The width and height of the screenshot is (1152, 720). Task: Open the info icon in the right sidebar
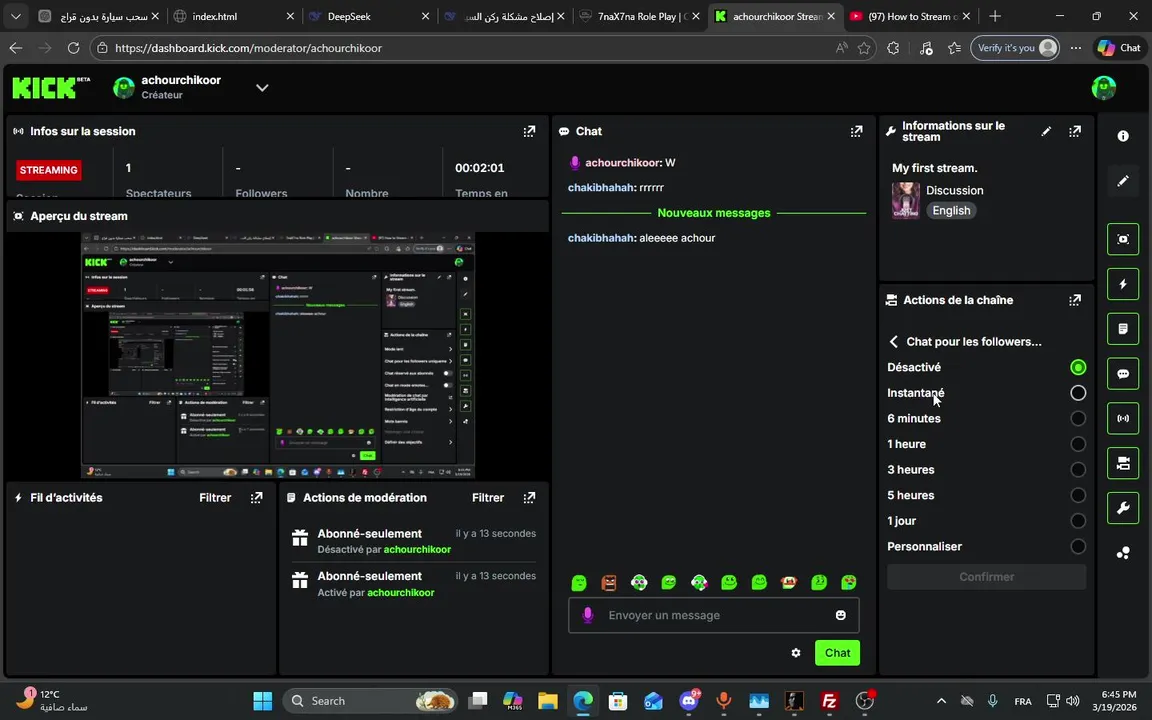[x=1123, y=136]
